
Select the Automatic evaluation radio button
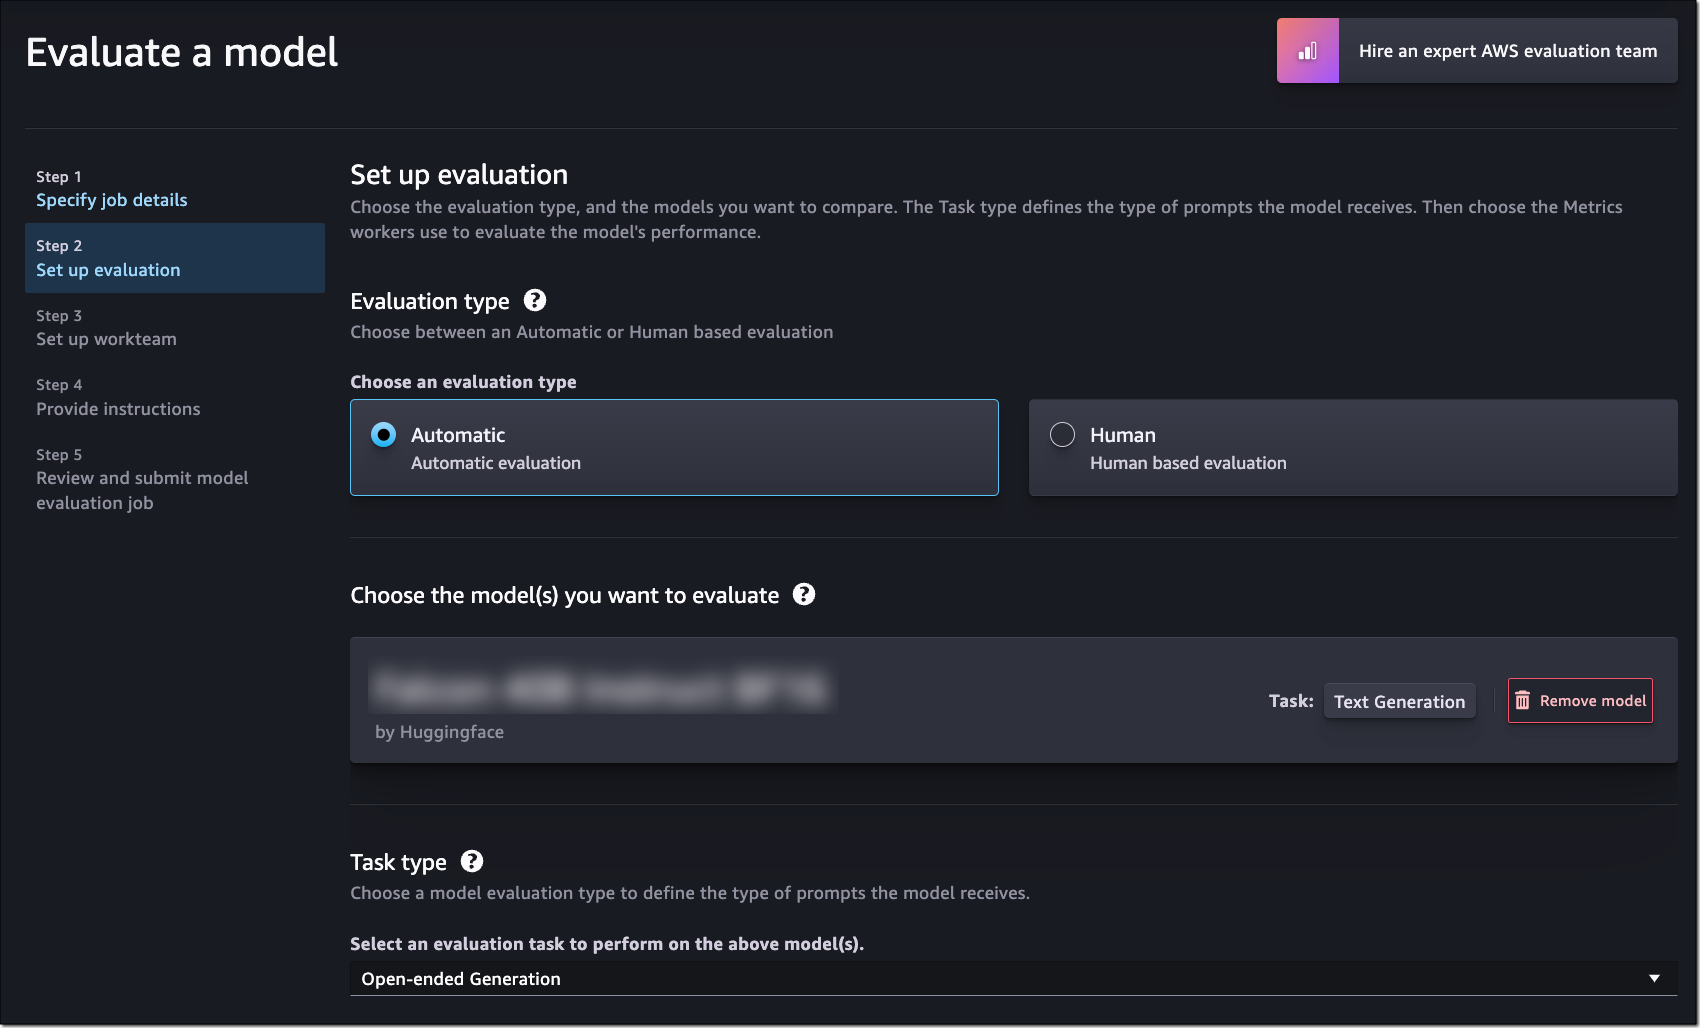384,435
